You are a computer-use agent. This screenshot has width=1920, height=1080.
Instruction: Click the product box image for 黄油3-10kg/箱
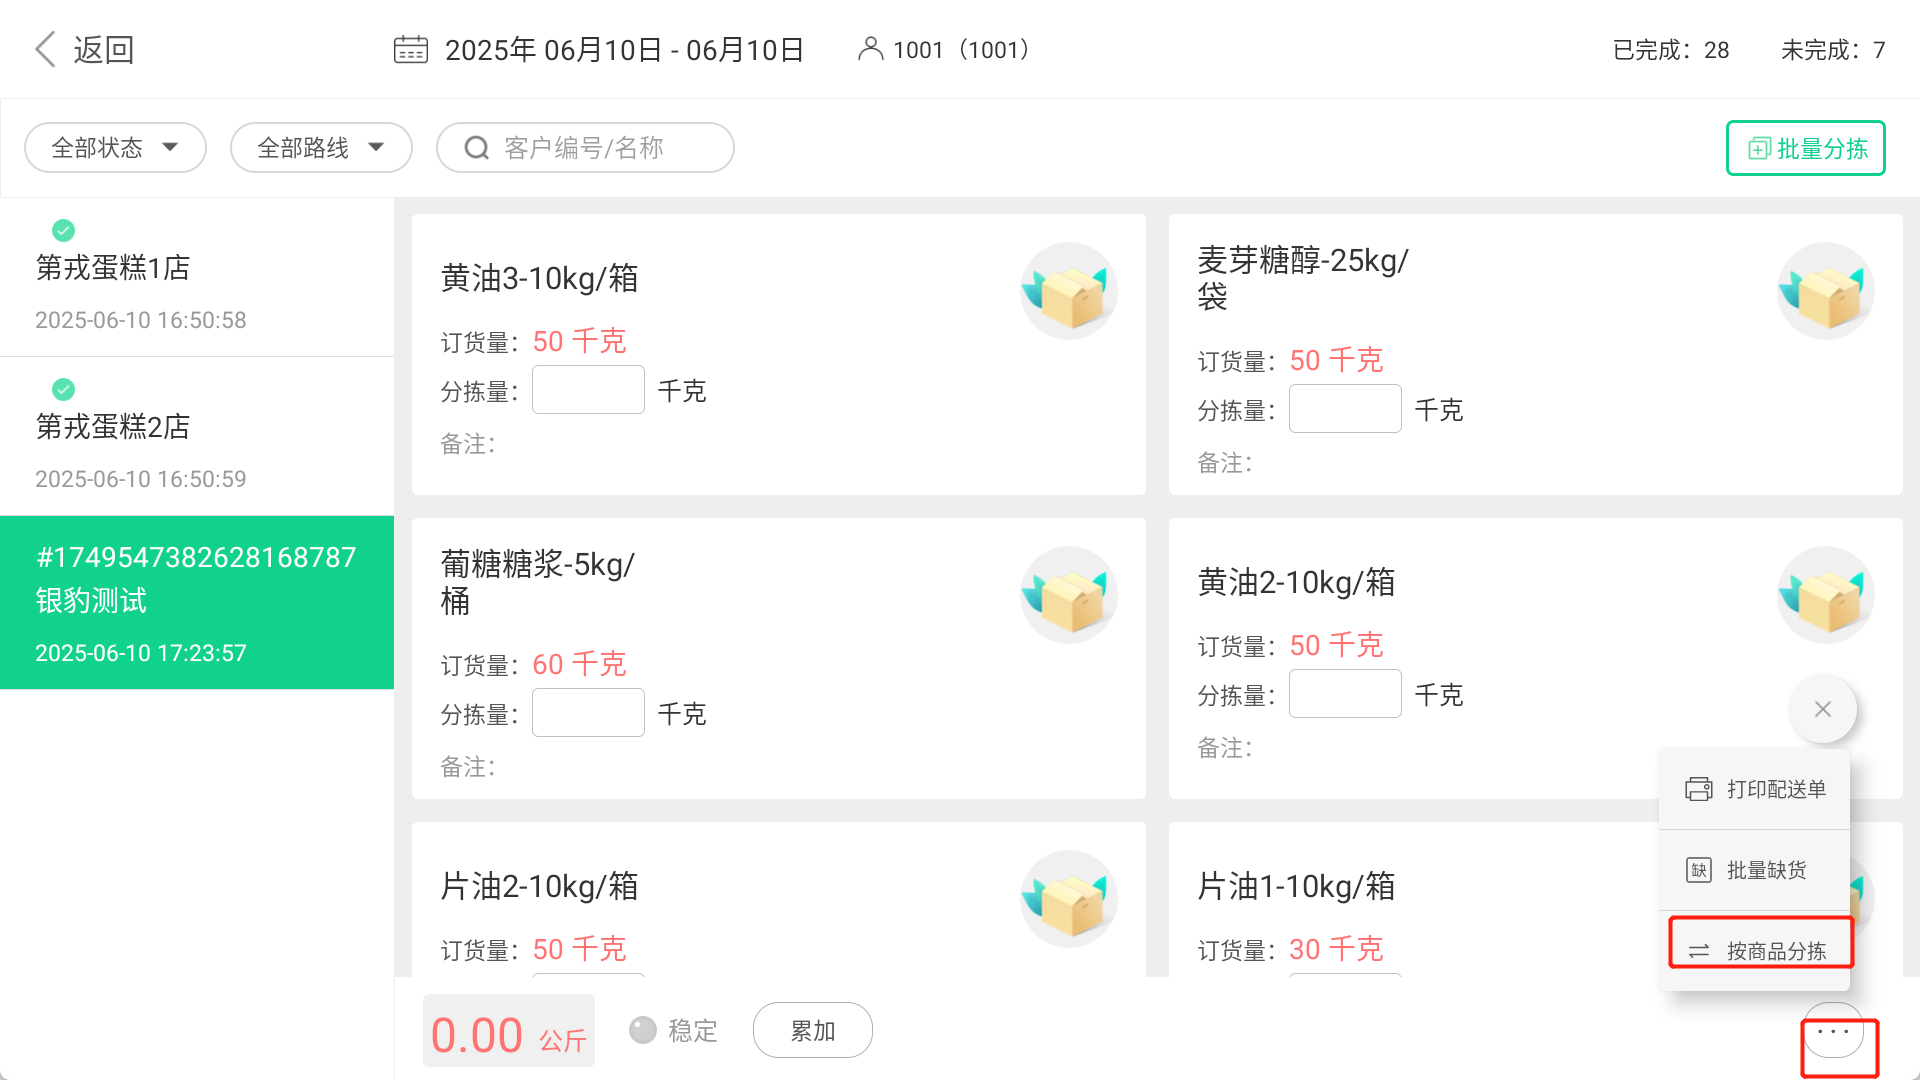(1068, 291)
